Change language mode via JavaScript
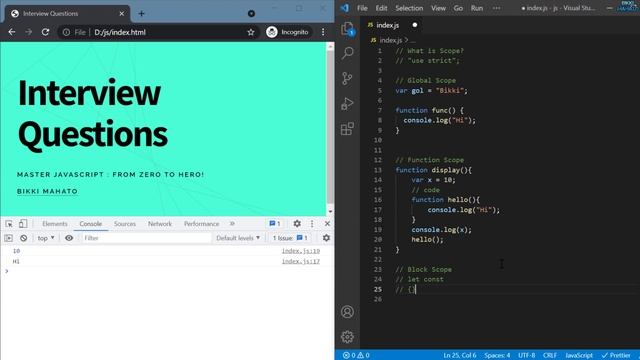 pyautogui.click(x=579, y=355)
